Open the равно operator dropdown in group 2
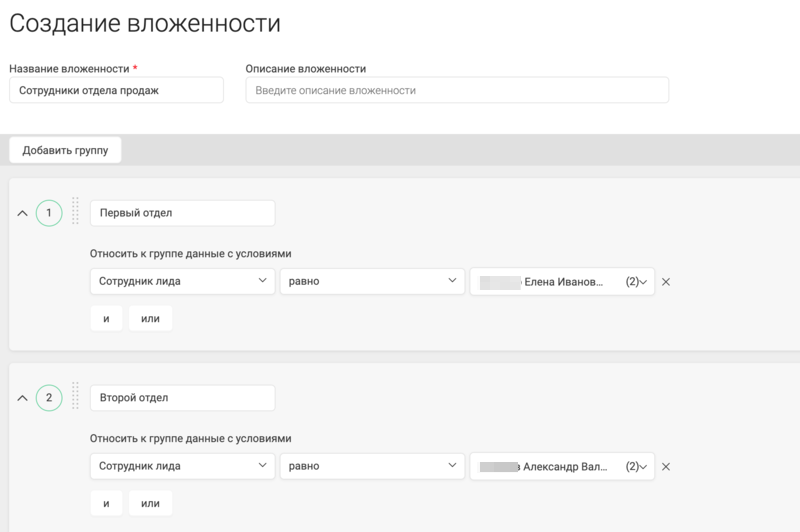The height and width of the screenshot is (532, 800). [x=372, y=466]
